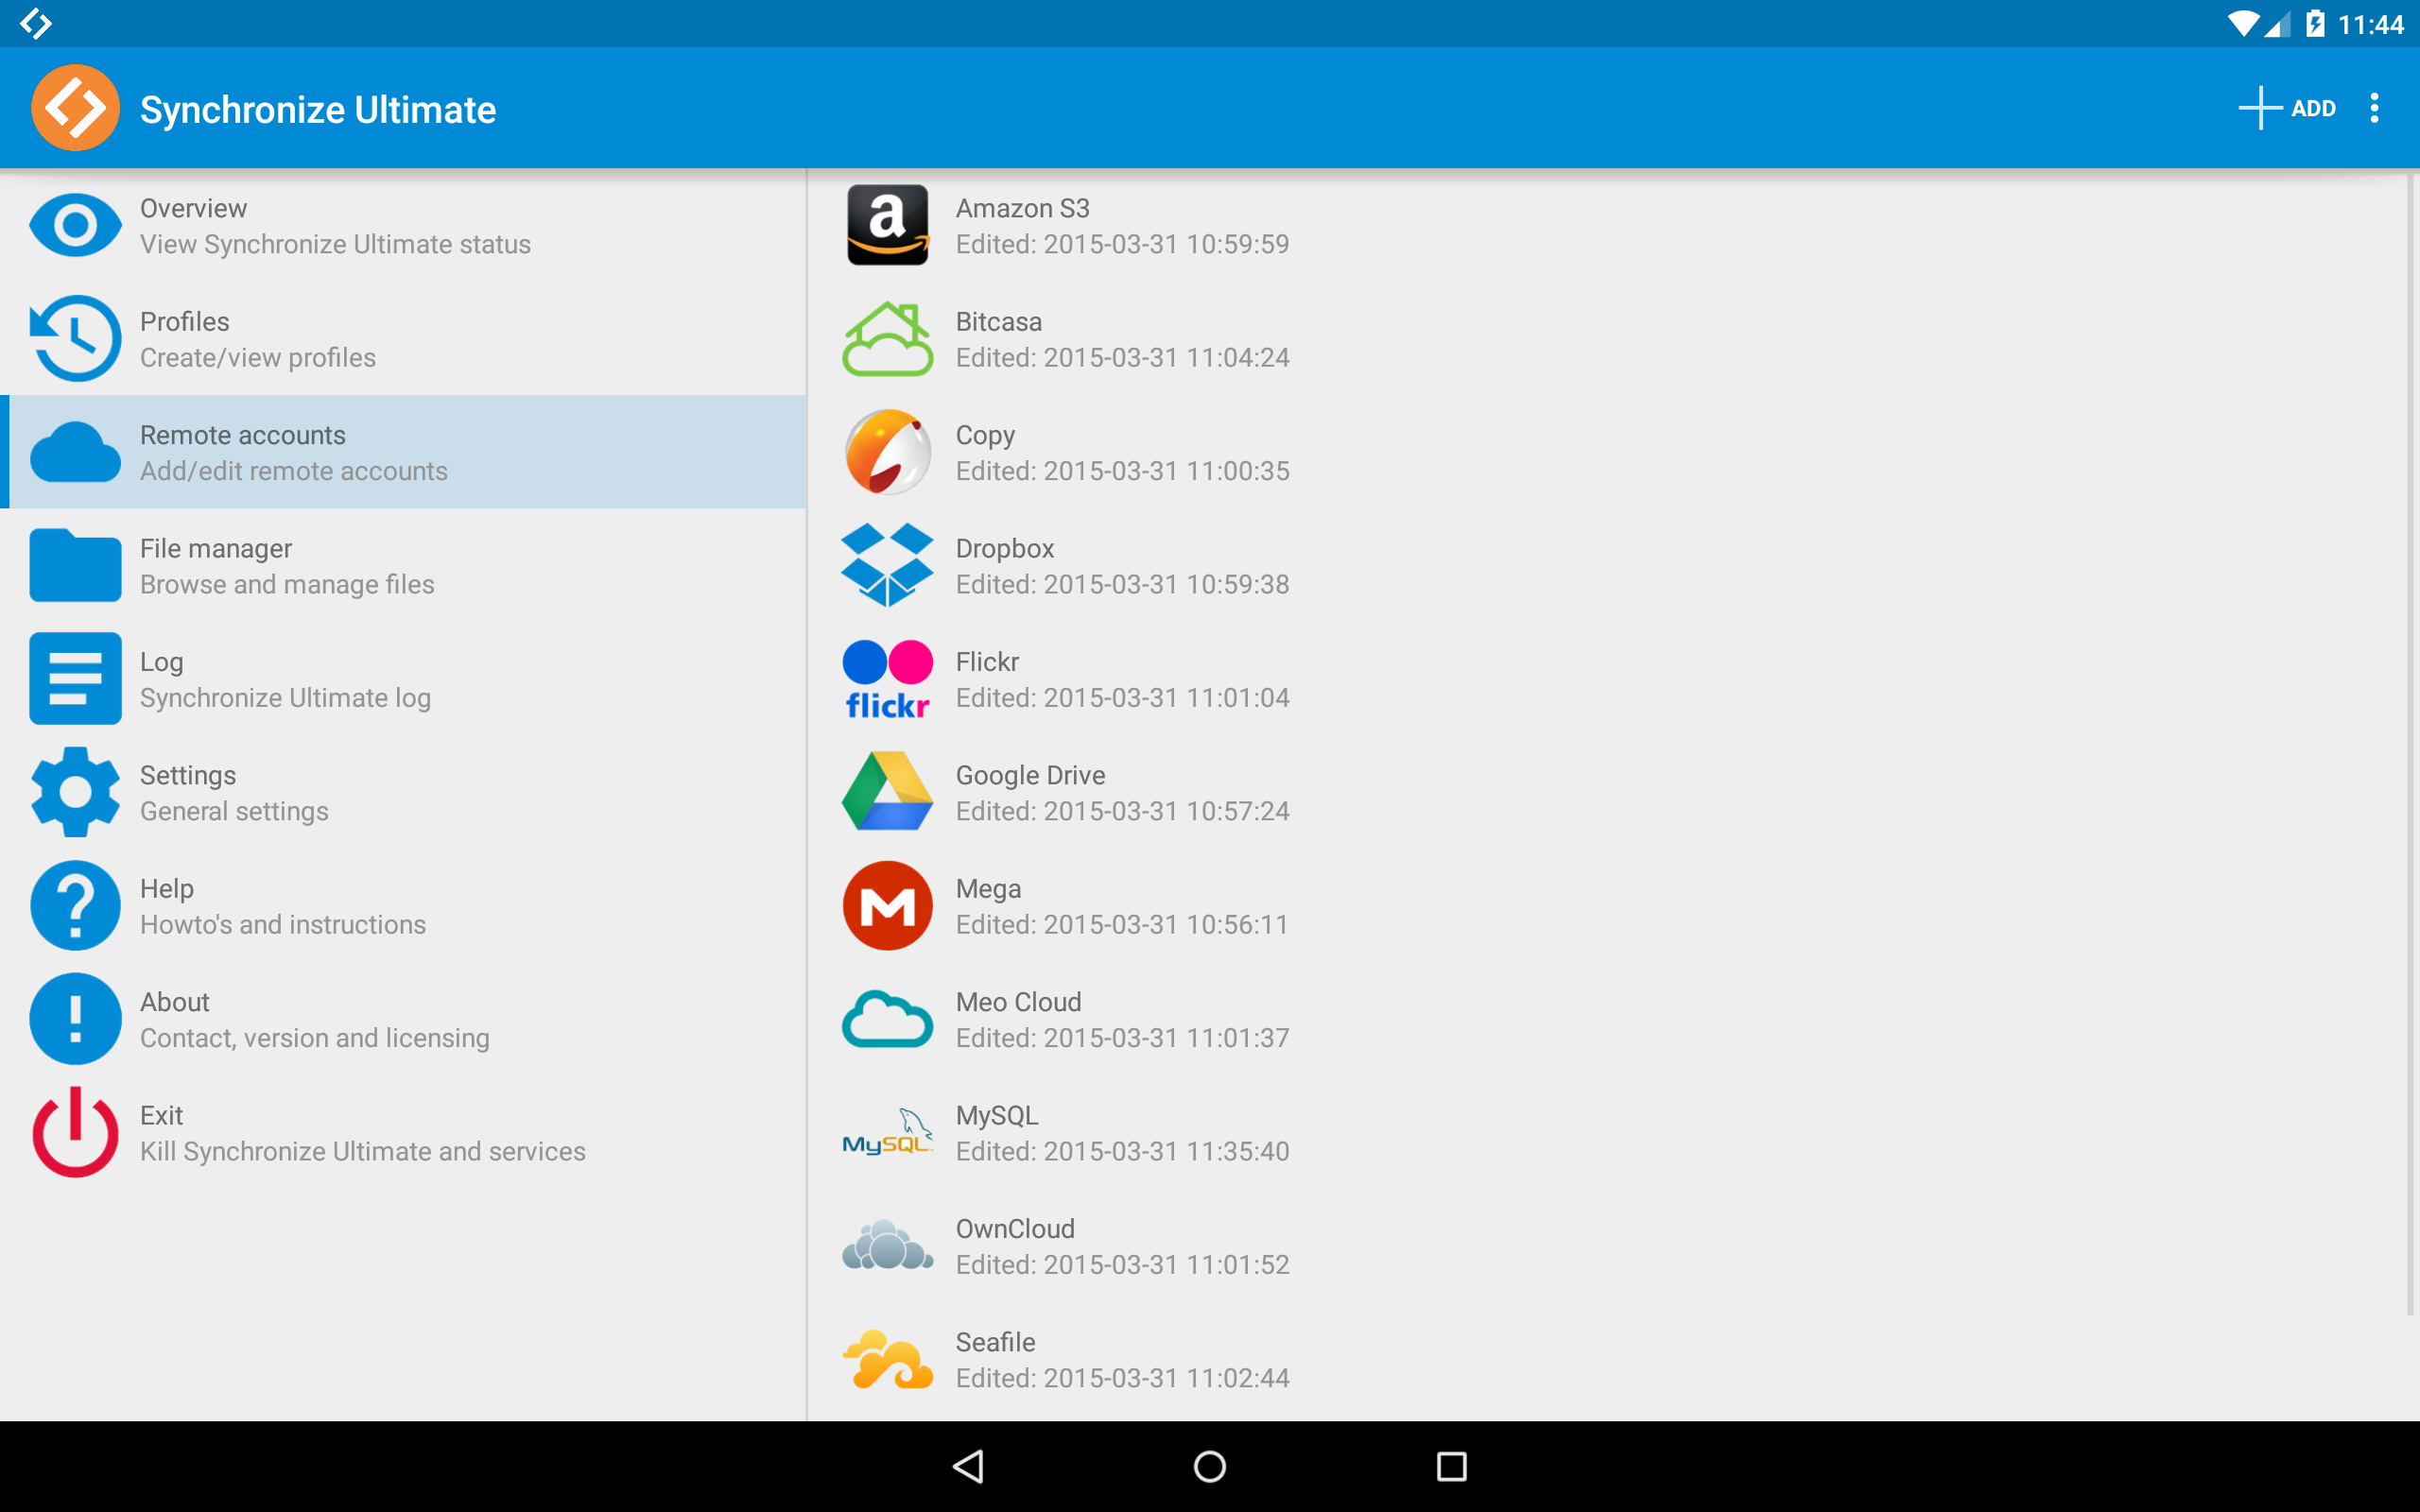Select the OwnCloud grey clouds icon
This screenshot has width=2420, height=1512.
tap(887, 1245)
